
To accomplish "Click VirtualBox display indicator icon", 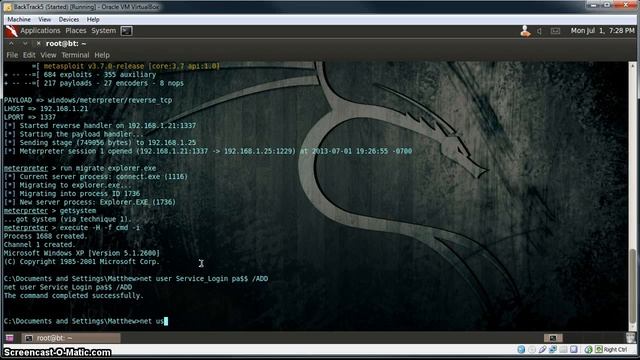I will pos(574,349).
